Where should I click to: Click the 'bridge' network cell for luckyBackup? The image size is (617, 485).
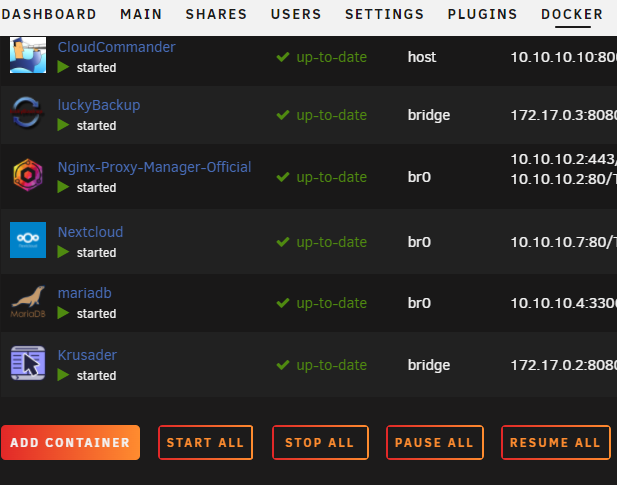tap(429, 116)
